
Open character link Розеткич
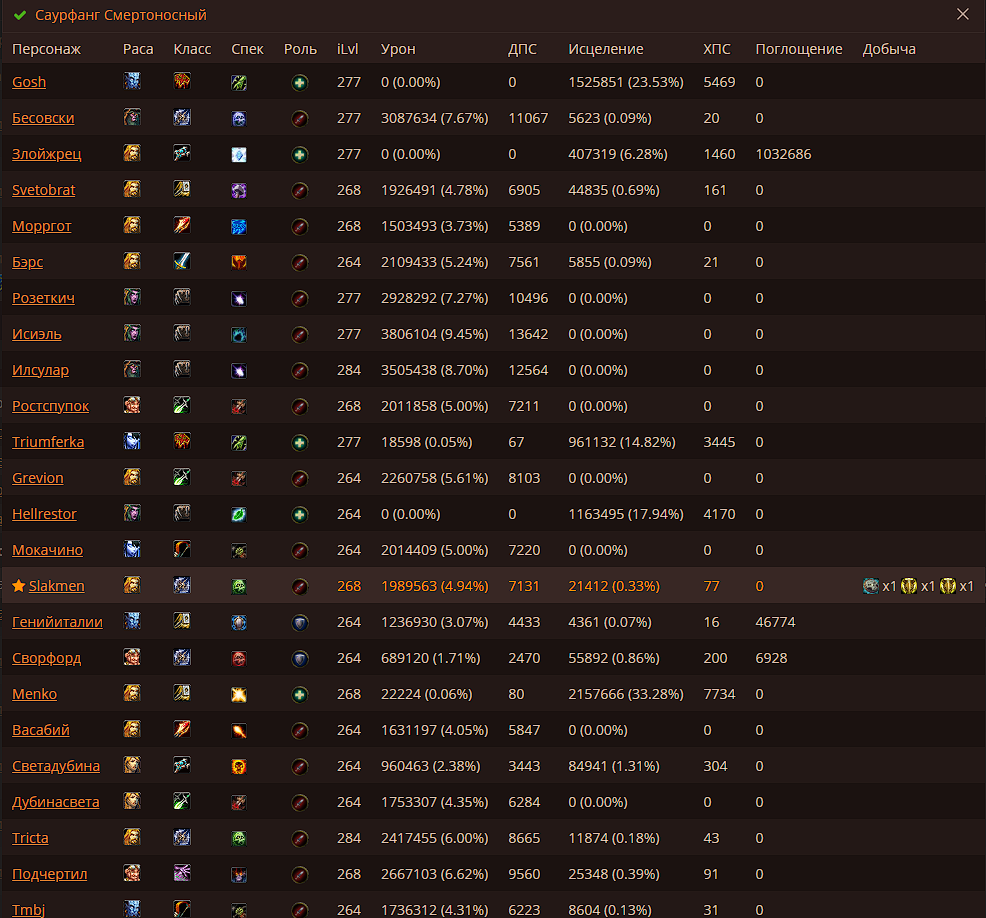point(43,298)
